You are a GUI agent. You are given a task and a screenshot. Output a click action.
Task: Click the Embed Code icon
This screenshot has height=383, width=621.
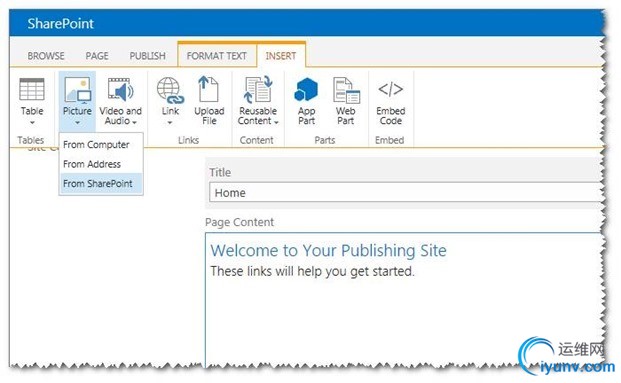[391, 89]
